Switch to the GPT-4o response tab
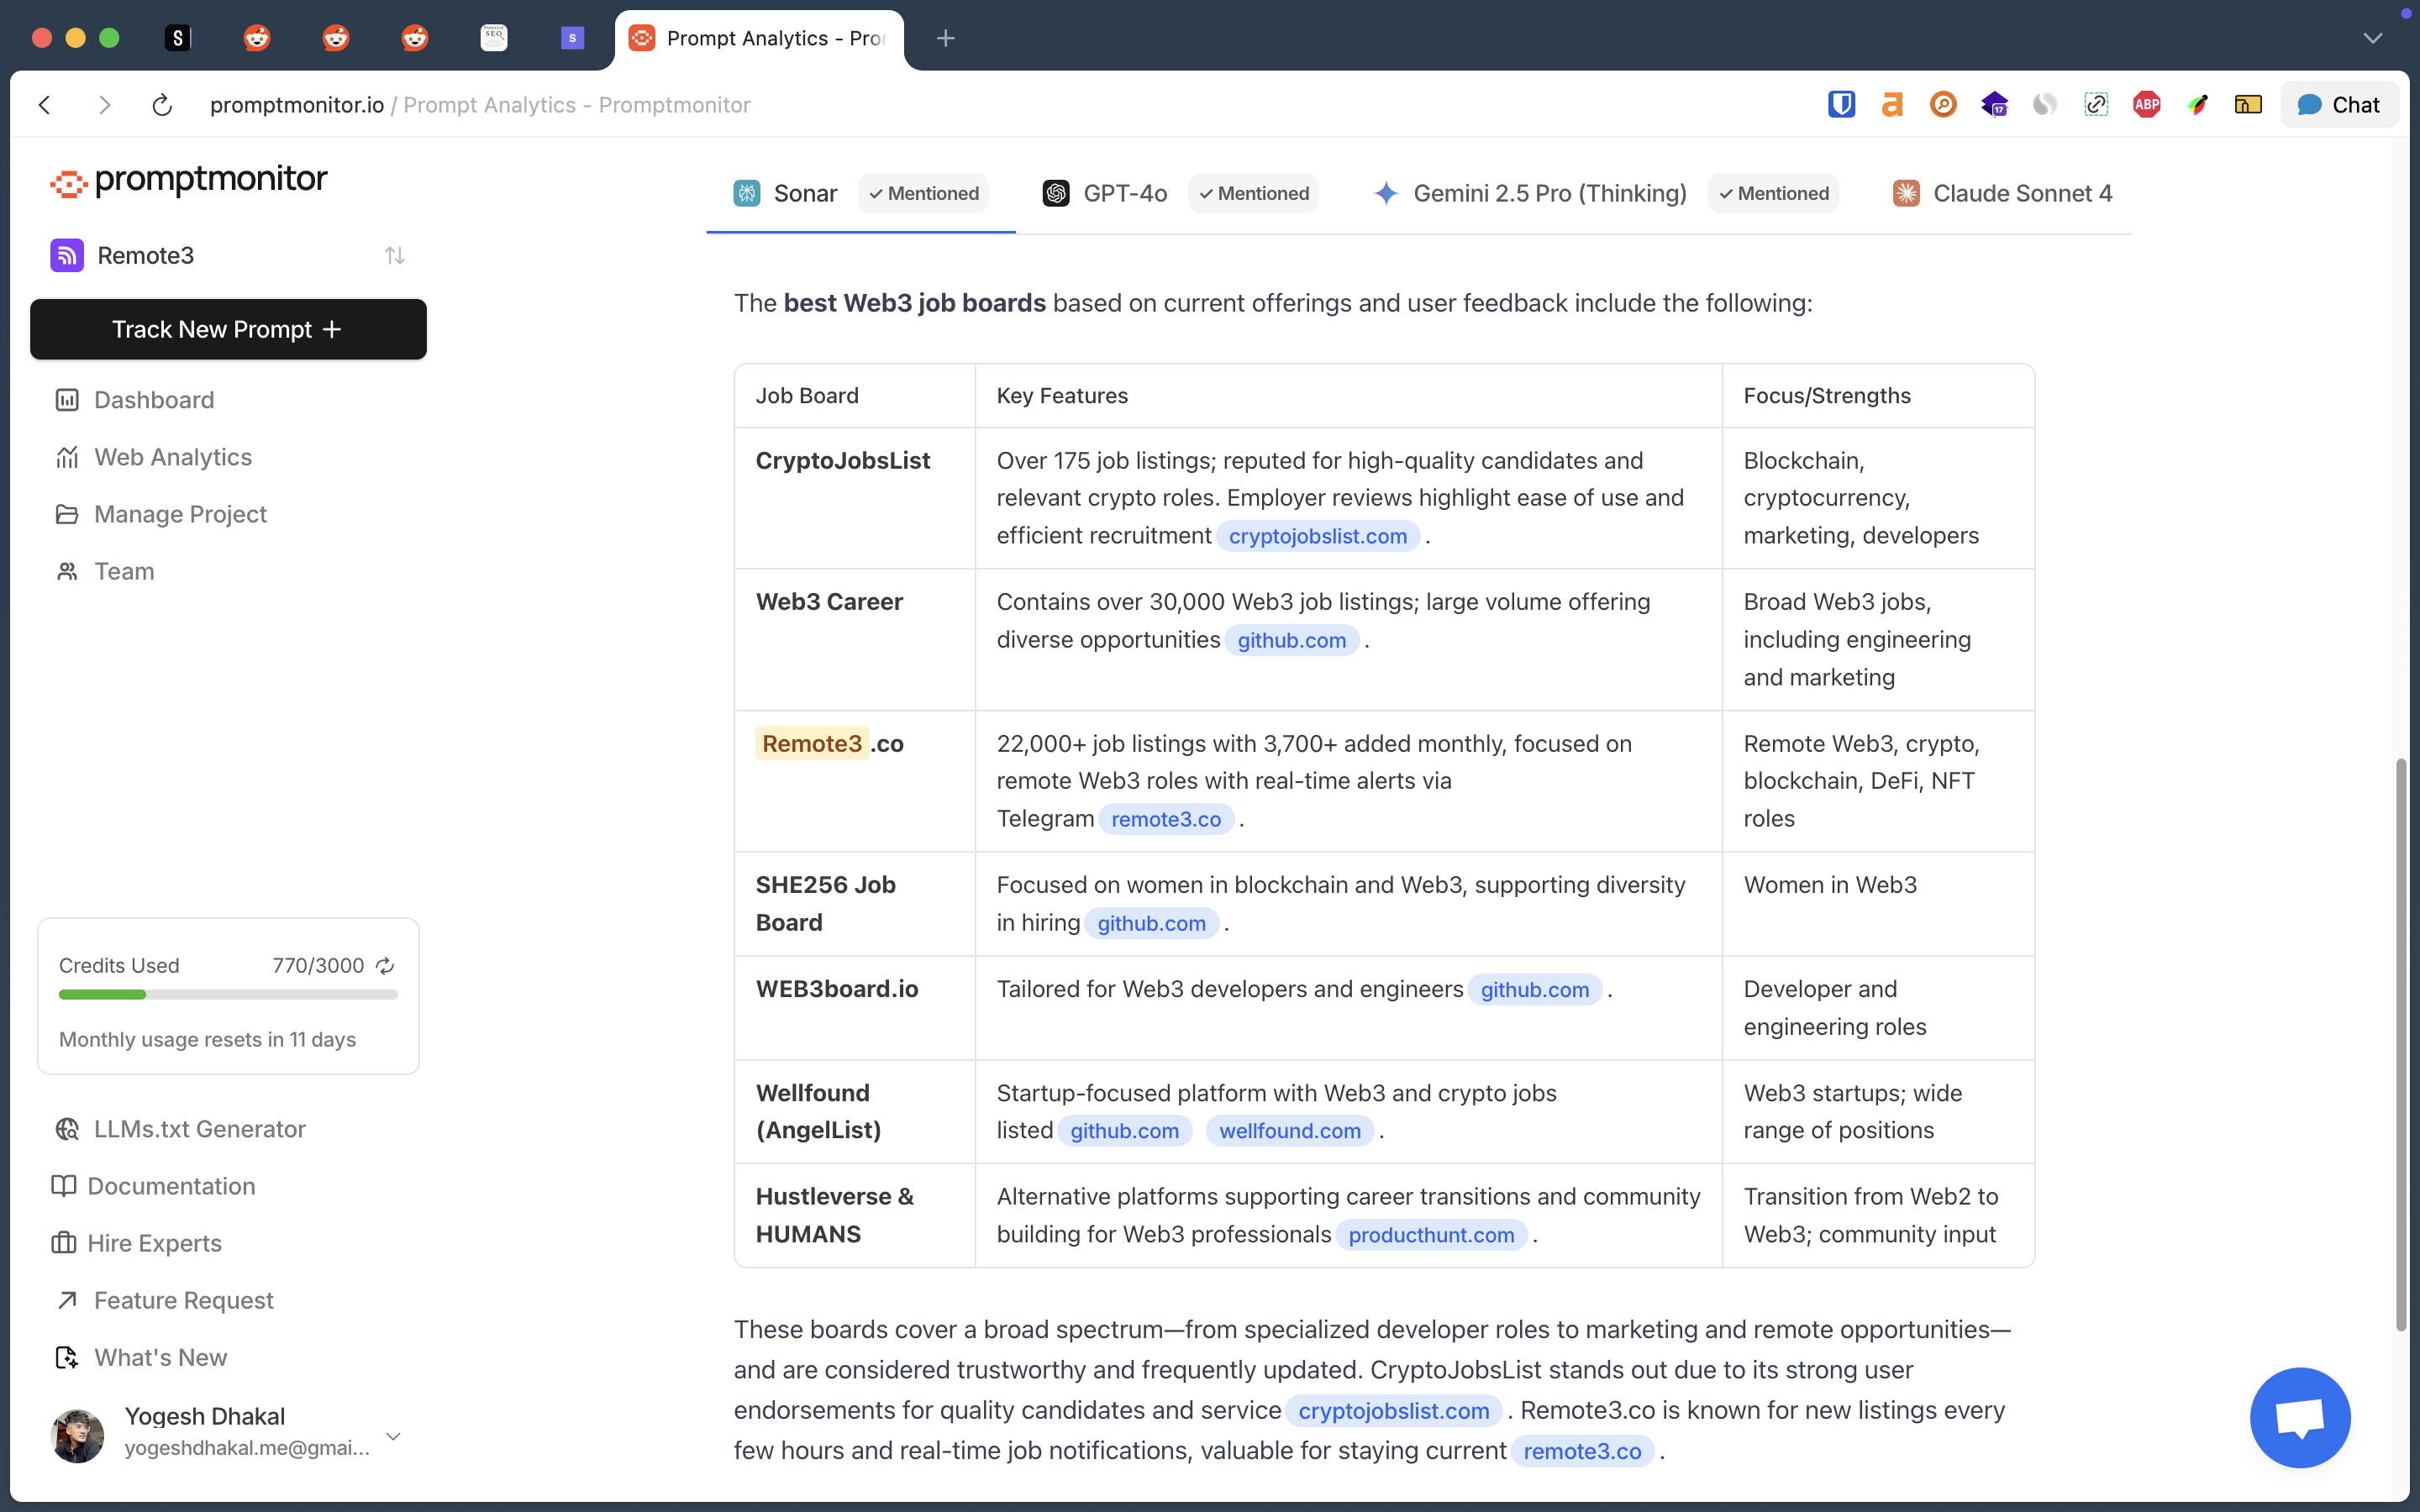This screenshot has height=1512, width=2420. click(x=1124, y=193)
